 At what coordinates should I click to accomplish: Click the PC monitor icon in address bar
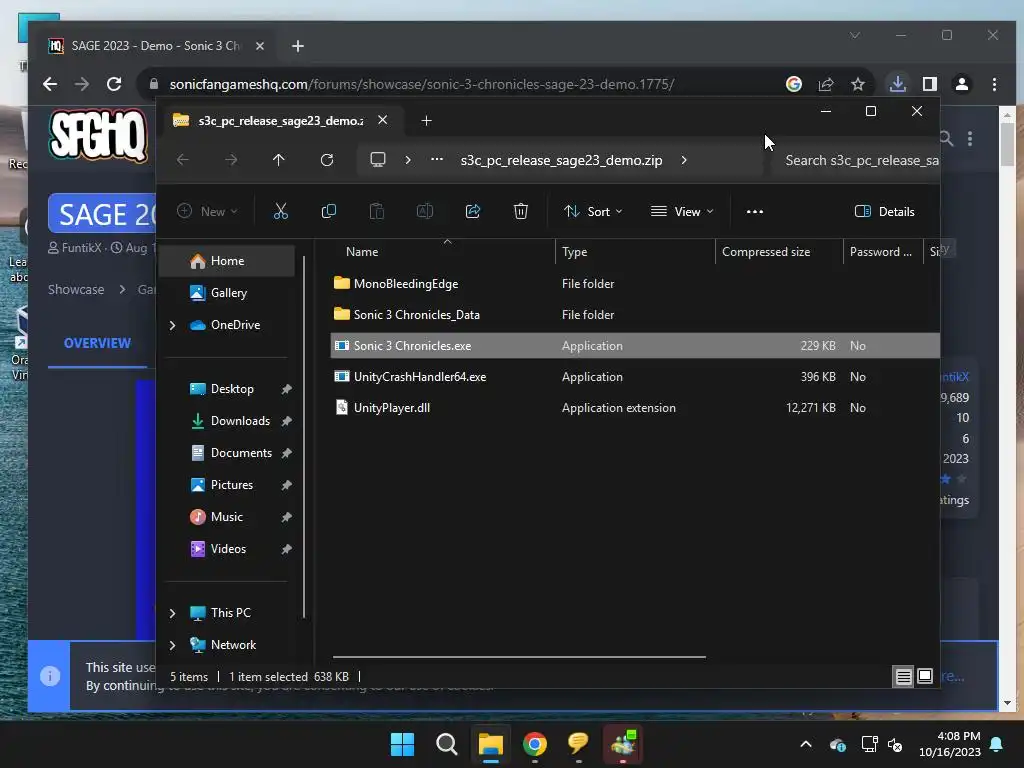point(378,160)
